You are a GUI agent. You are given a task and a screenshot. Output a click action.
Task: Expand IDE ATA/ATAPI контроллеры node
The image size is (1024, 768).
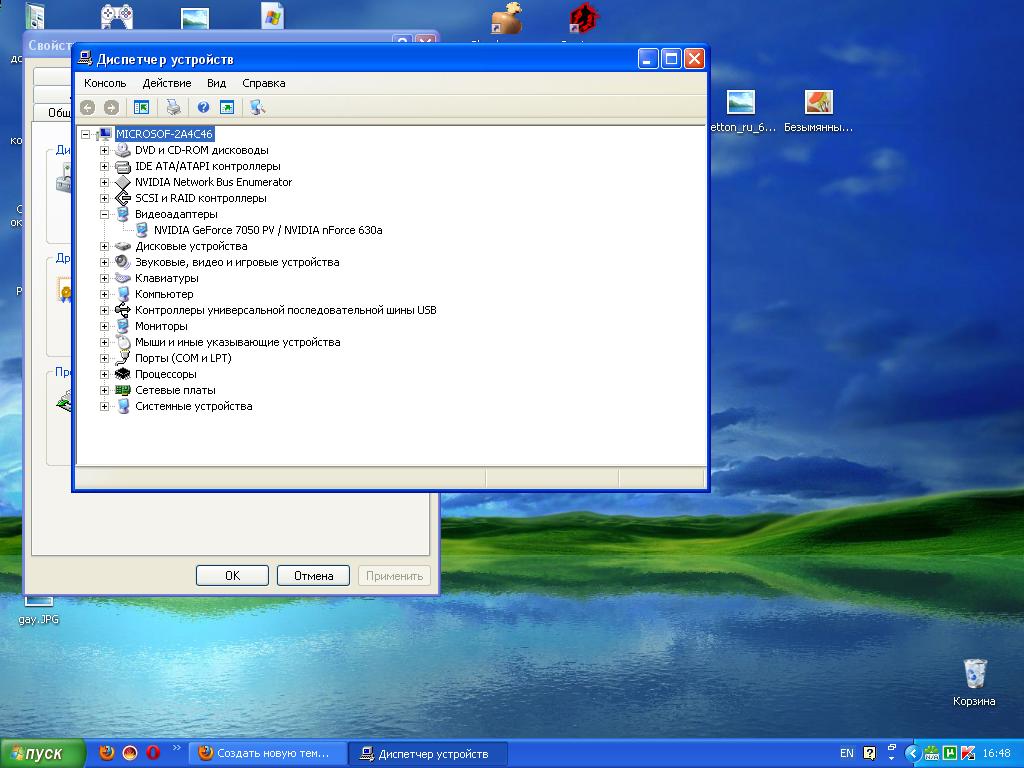click(x=104, y=167)
